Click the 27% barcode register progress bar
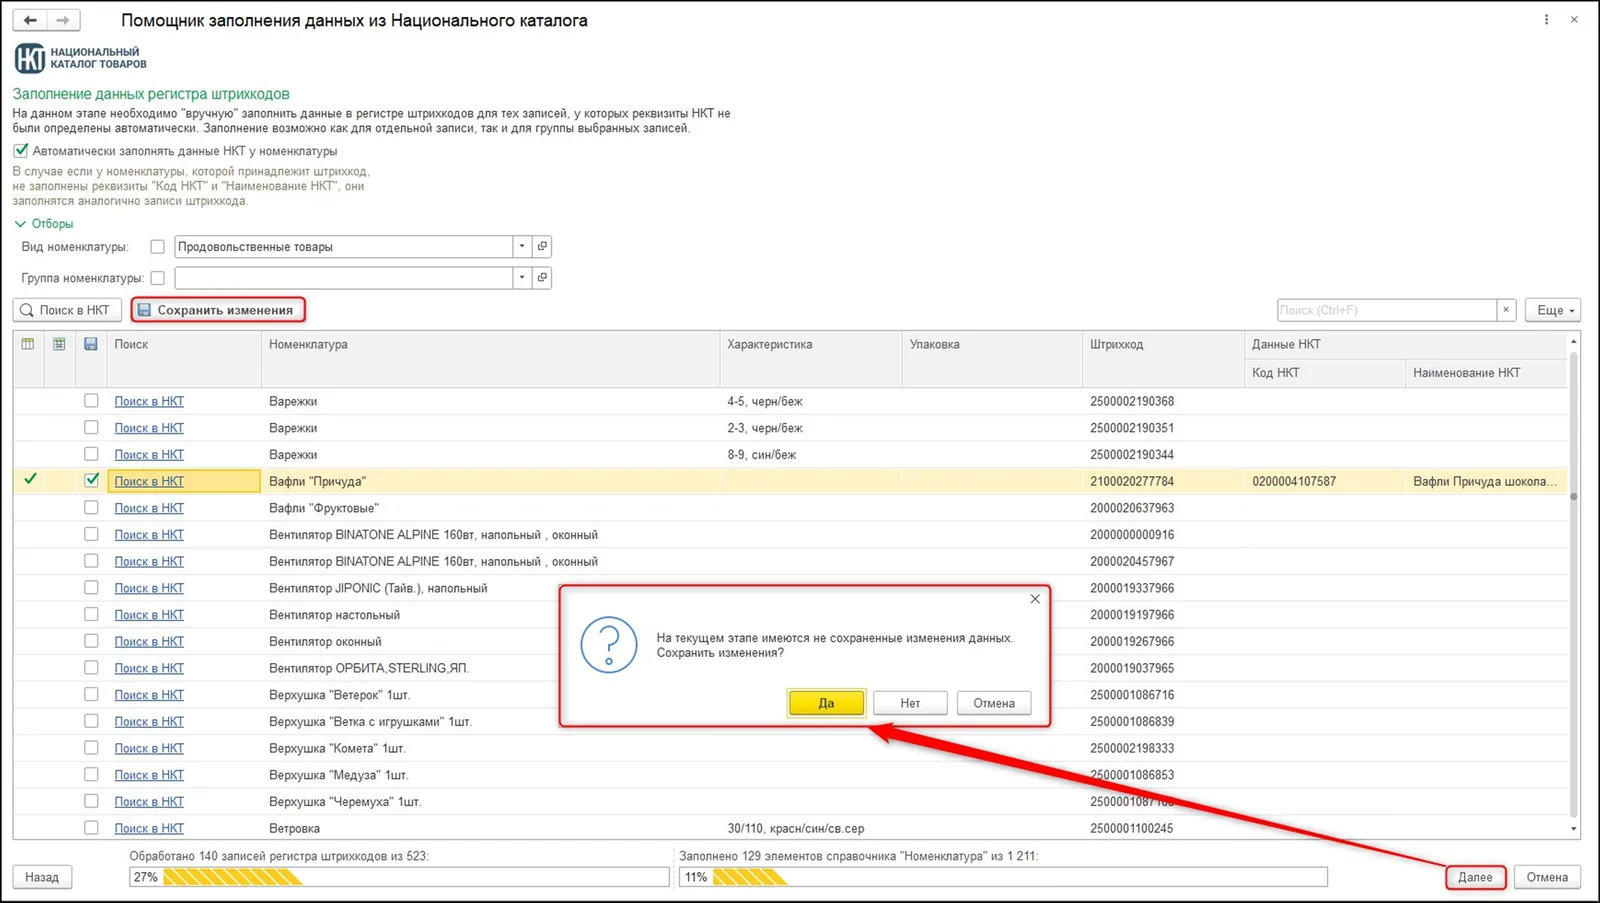This screenshot has height=903, width=1600. point(399,877)
